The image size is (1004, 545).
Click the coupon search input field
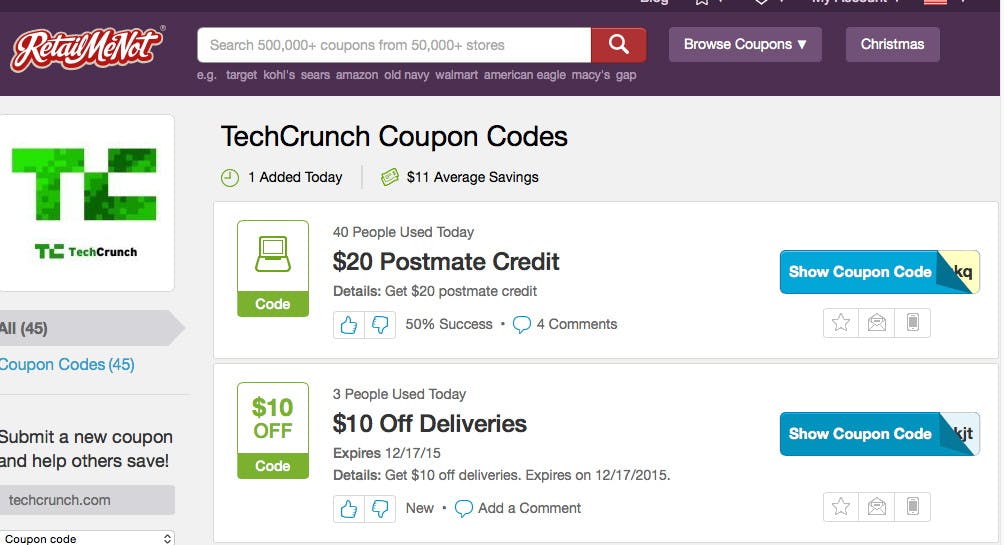tap(394, 45)
